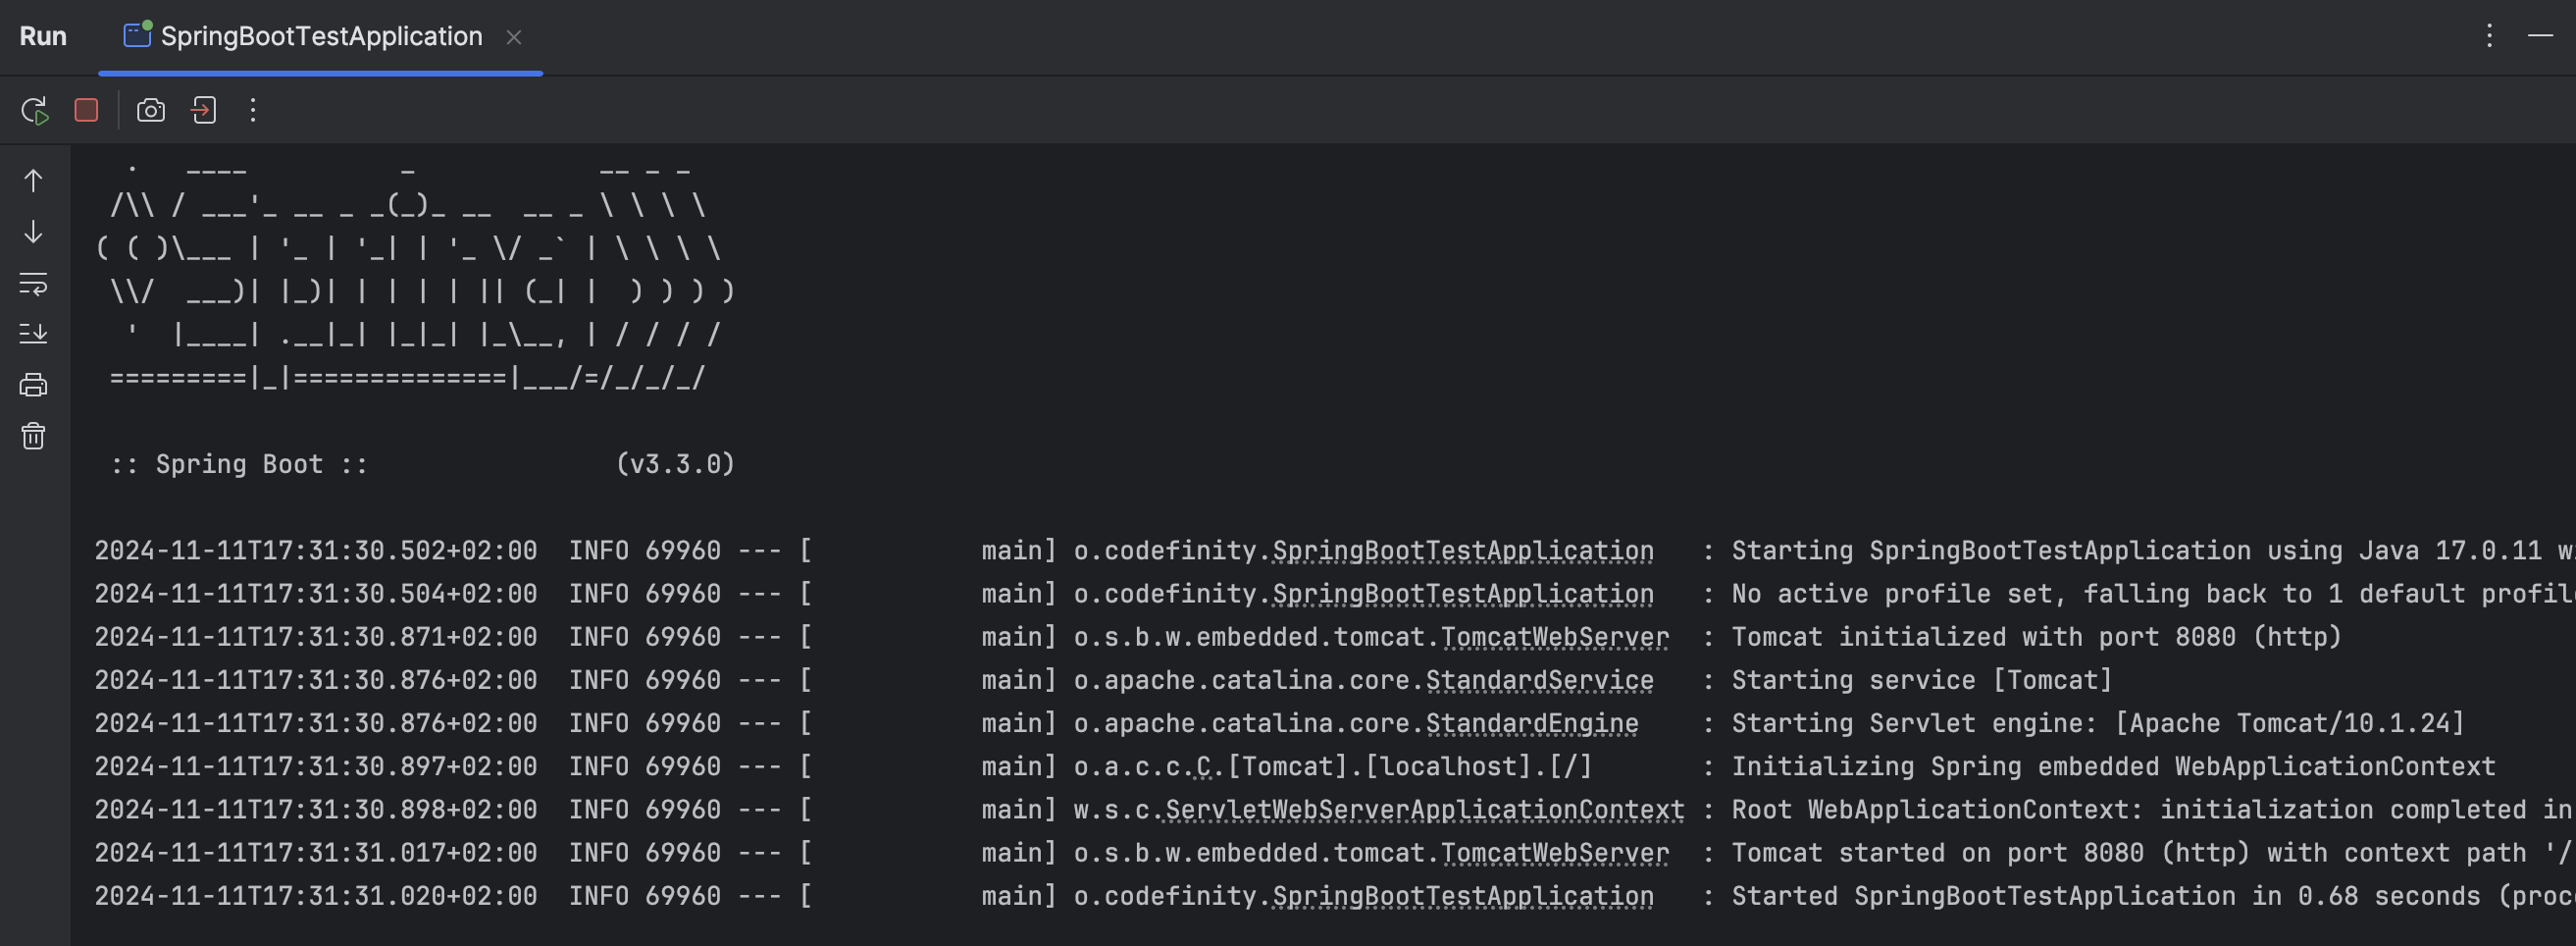Open StandardService class link
2576x946 pixels.
pyautogui.click(x=1540, y=680)
